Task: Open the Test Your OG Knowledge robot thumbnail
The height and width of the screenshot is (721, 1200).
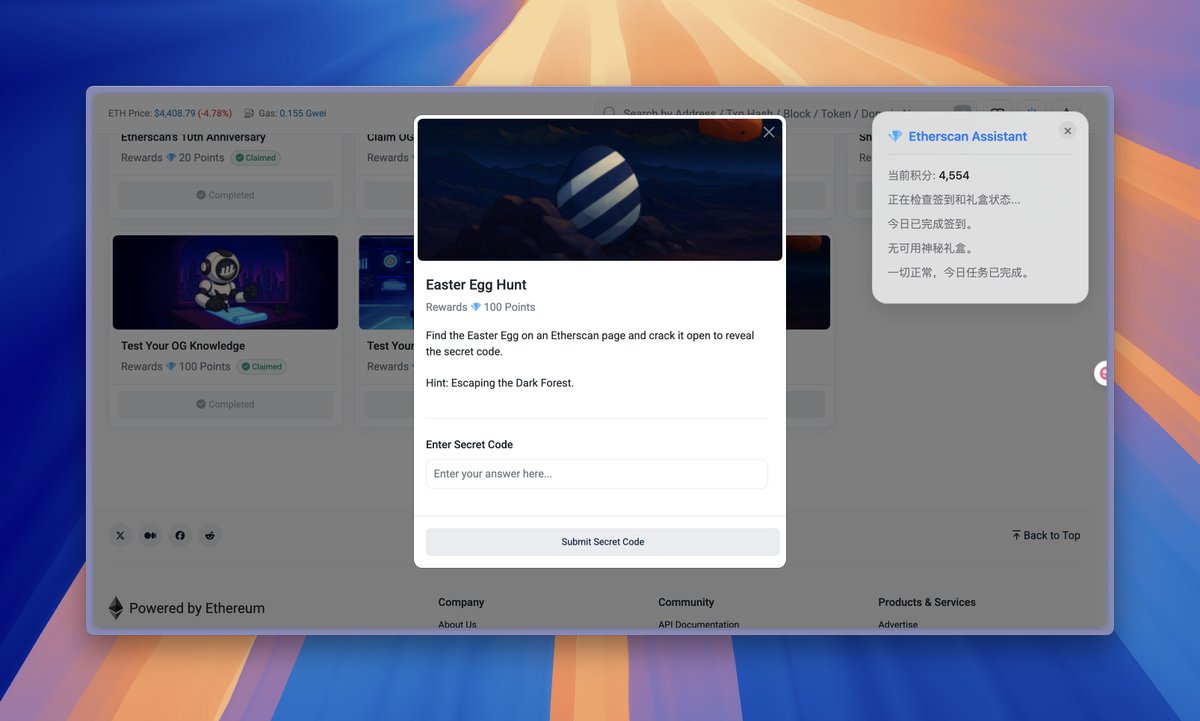Action: tap(225, 282)
